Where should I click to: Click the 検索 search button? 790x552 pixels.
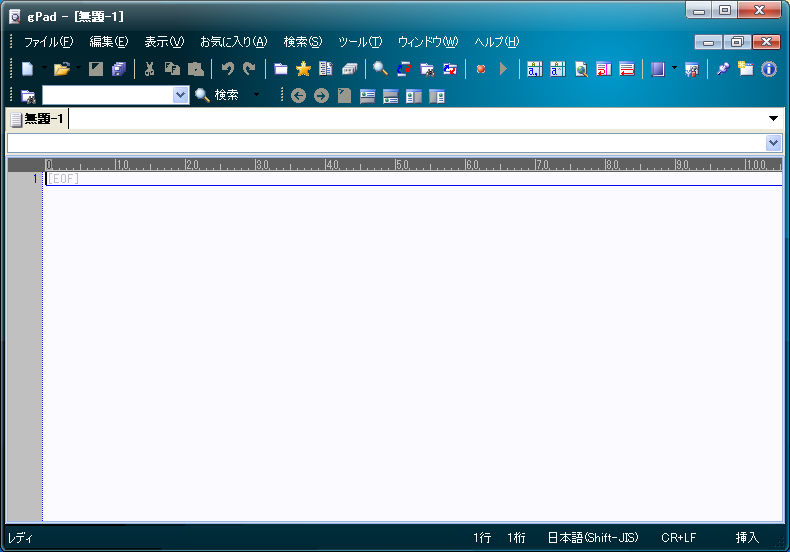coord(217,95)
